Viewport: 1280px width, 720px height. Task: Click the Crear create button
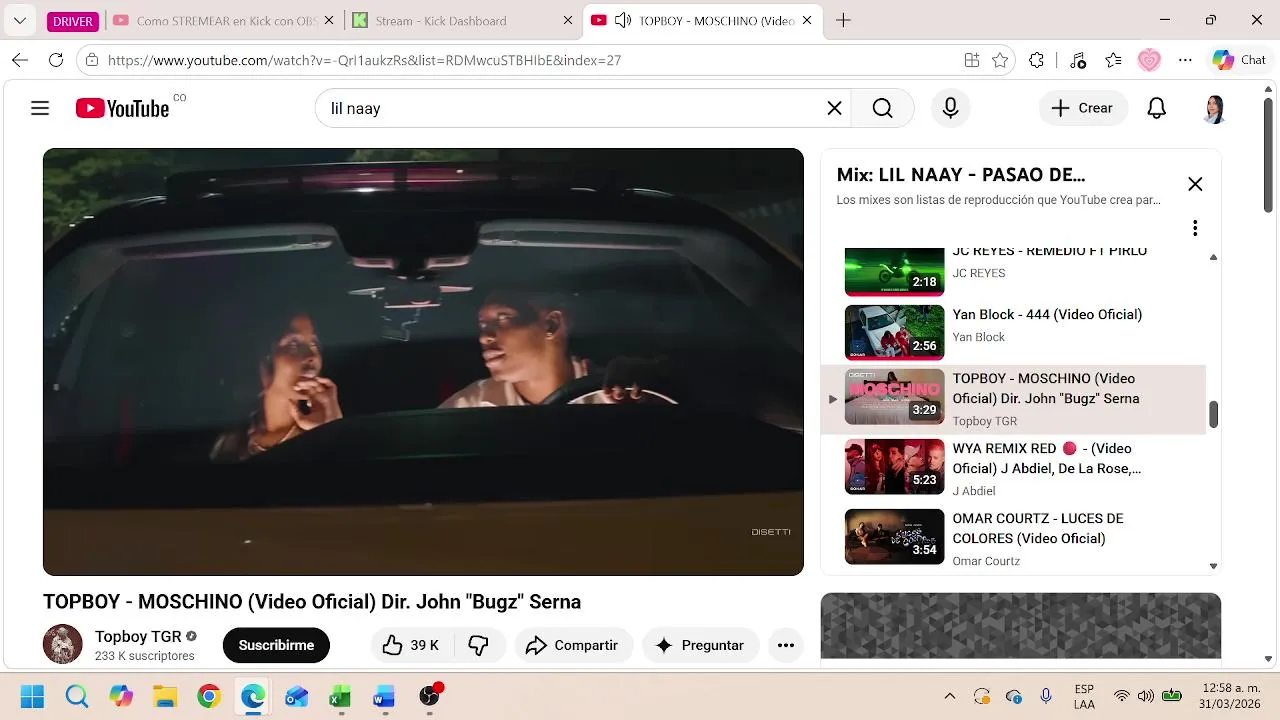click(1083, 108)
